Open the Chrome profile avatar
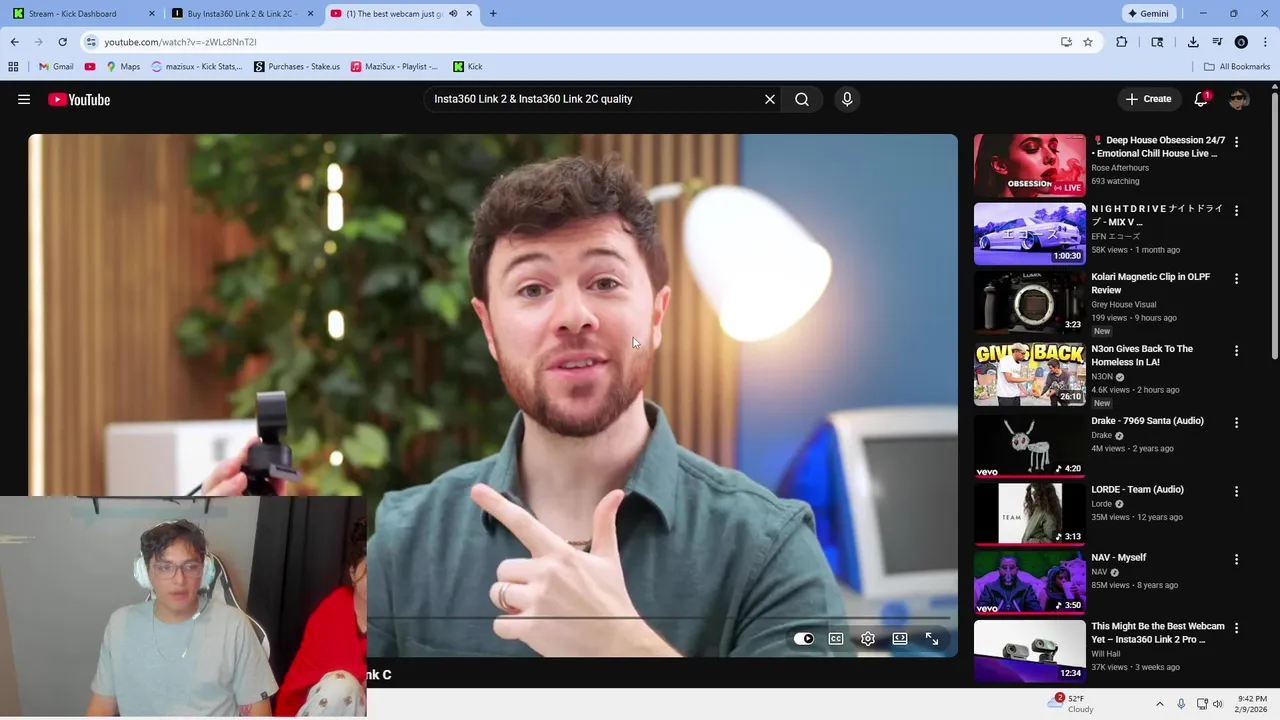 tap(1241, 42)
